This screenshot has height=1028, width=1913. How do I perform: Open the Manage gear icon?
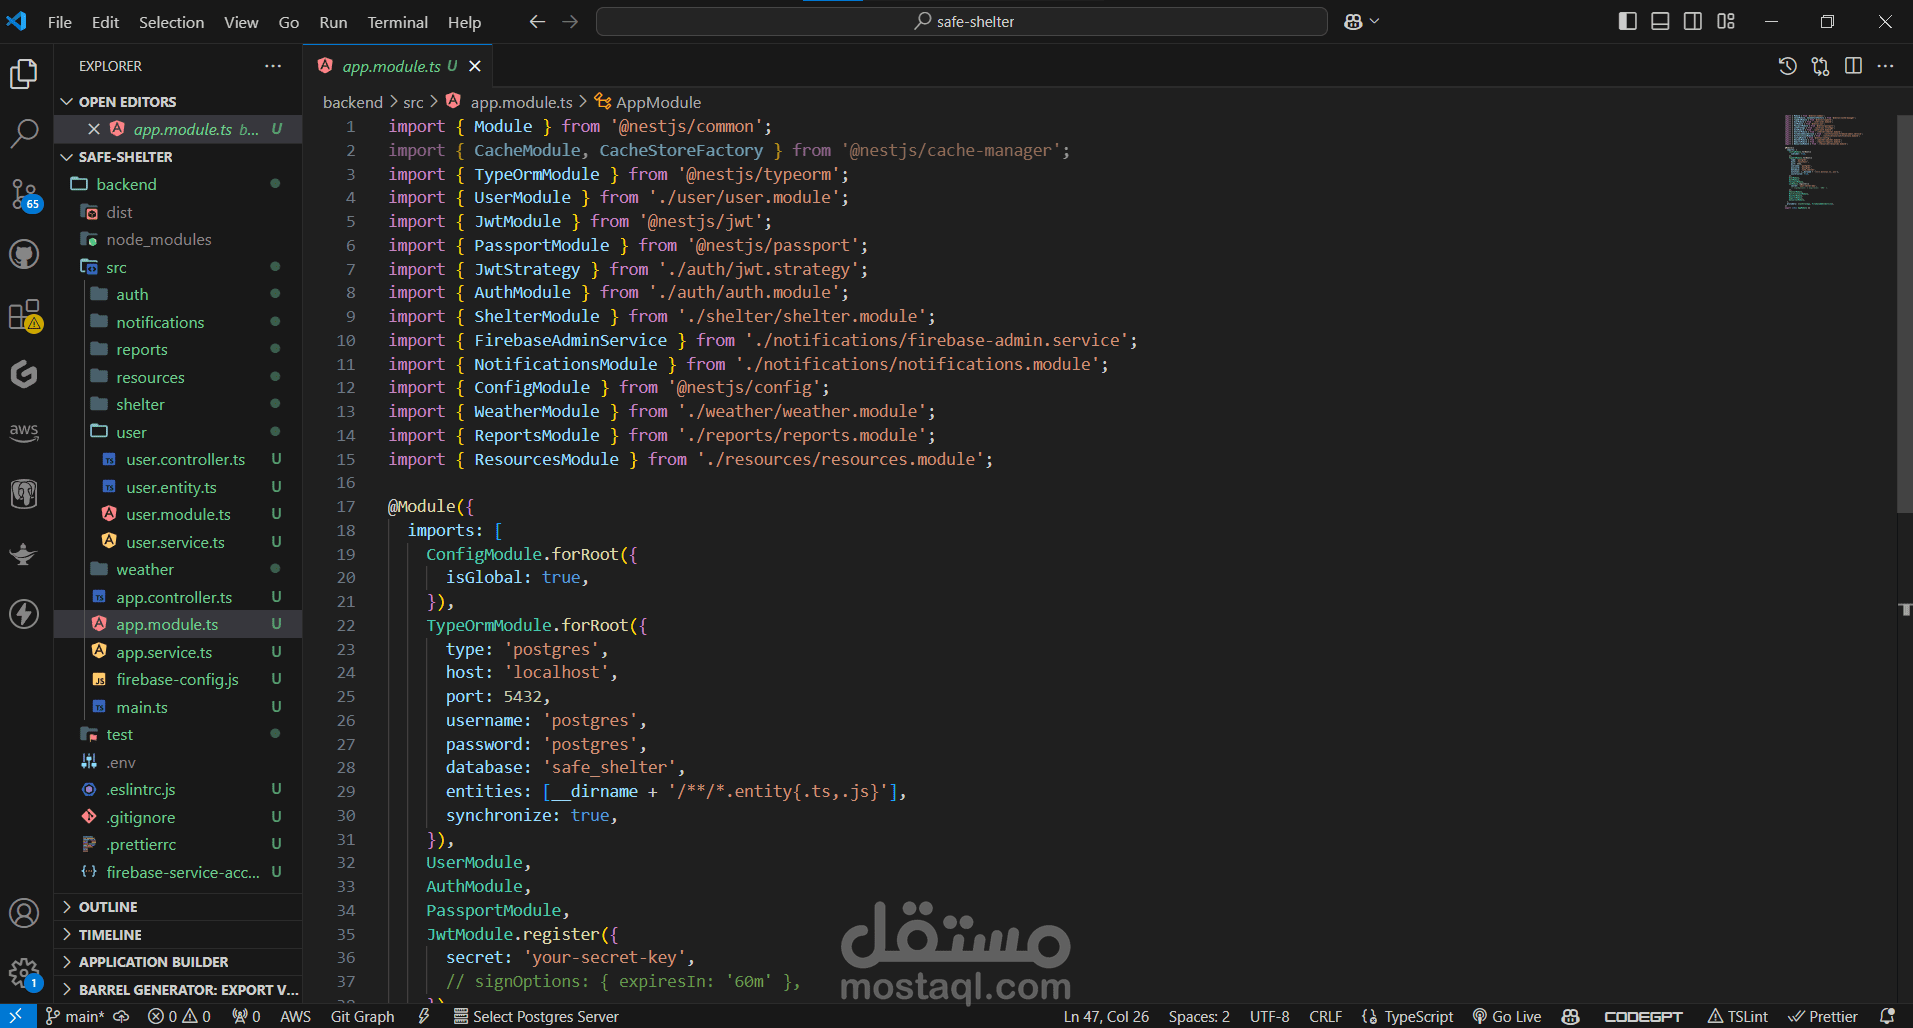point(24,973)
